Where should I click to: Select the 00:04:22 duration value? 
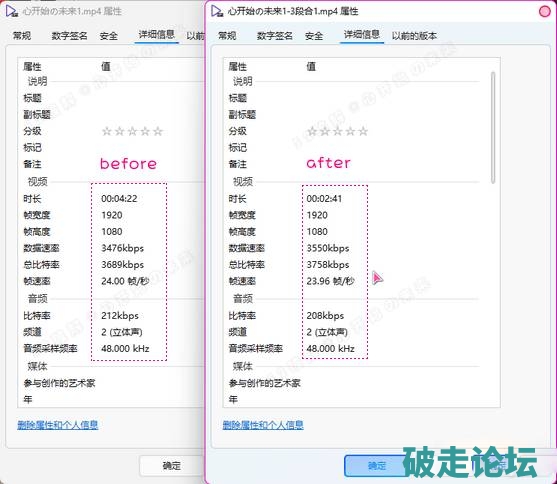(x=119, y=199)
